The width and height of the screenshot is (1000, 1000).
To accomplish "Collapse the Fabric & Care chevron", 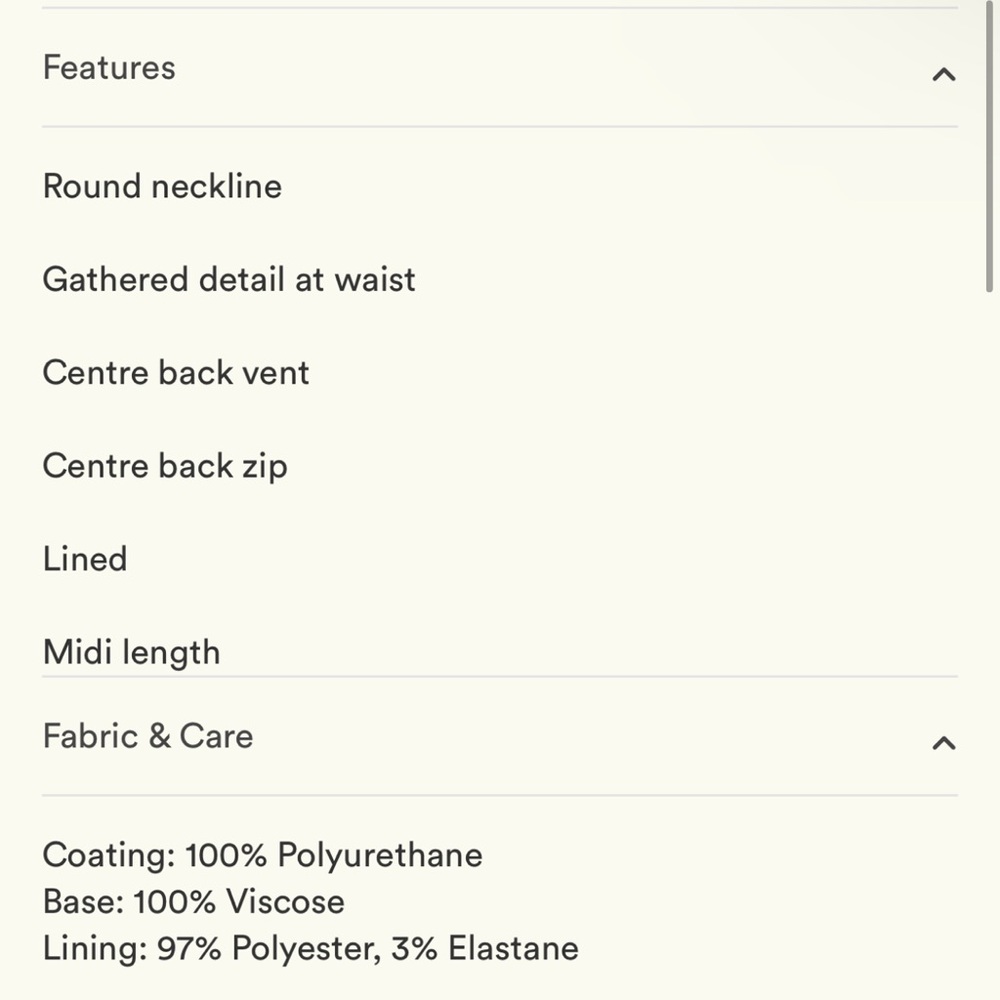I will click(x=944, y=743).
